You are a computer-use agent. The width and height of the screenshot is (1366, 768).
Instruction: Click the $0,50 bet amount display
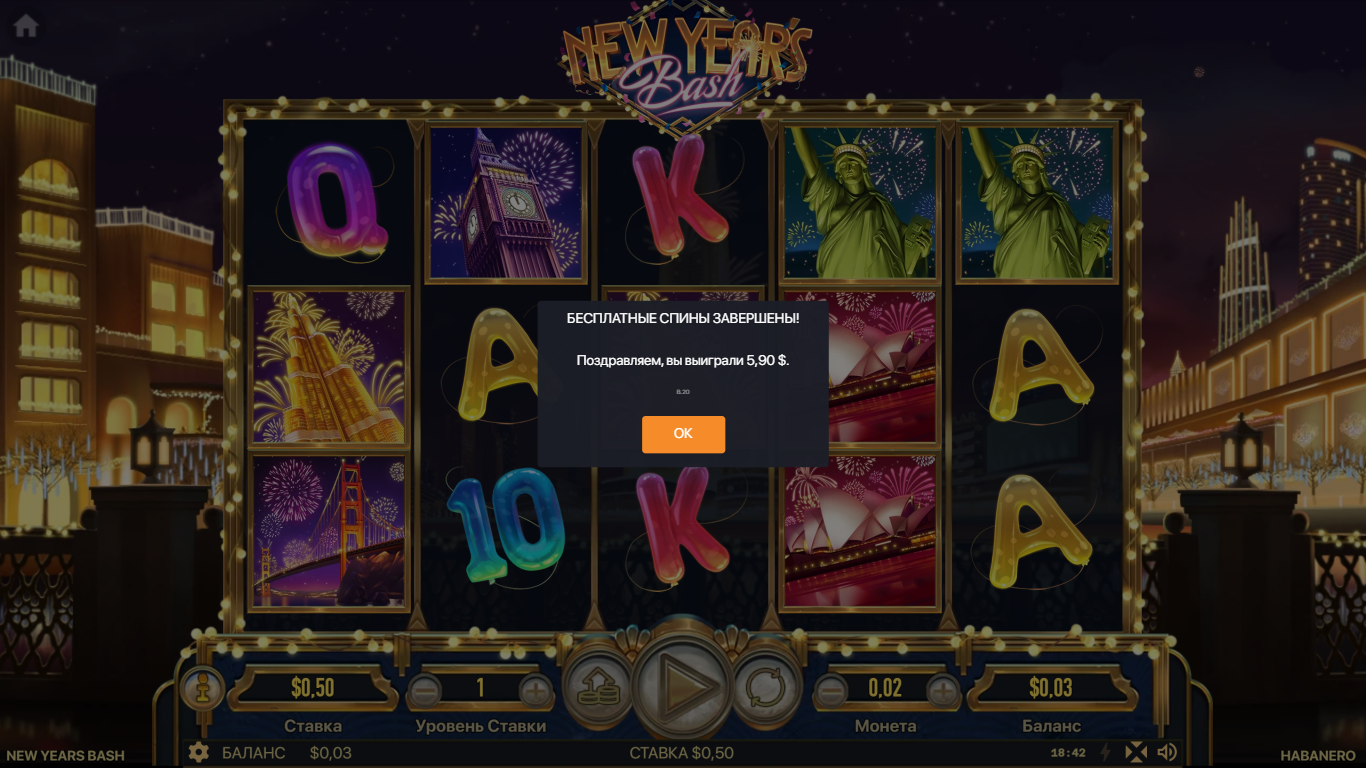tap(313, 688)
